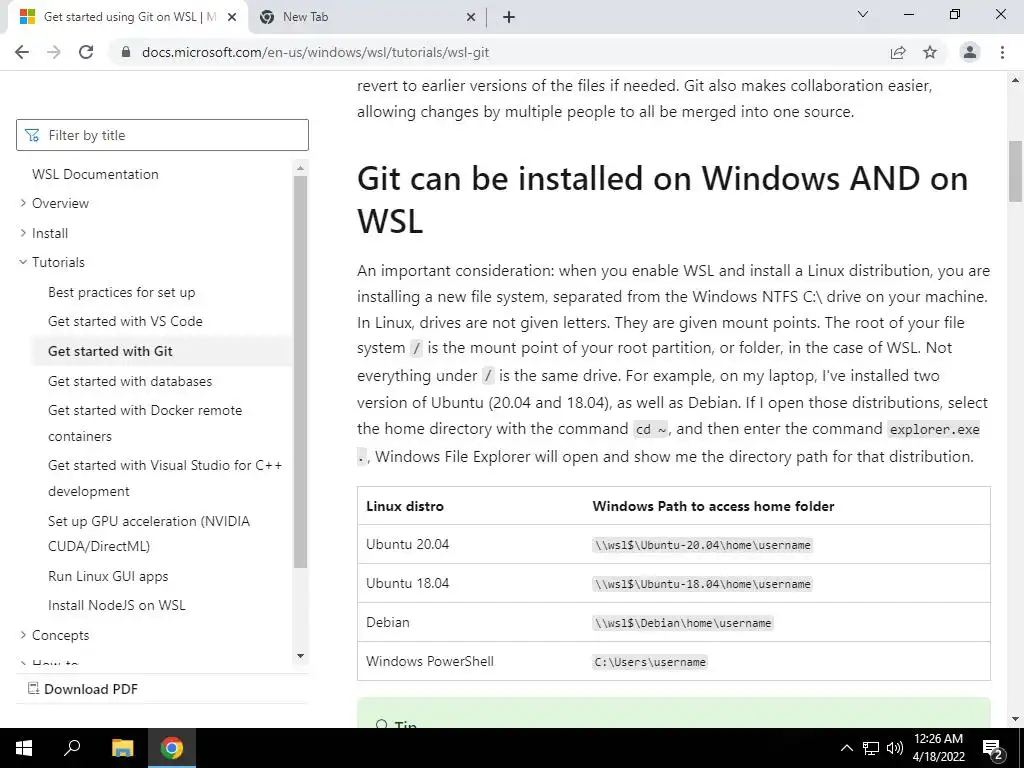The width and height of the screenshot is (1024, 768).
Task: Click the Chrome taskbar icon
Action: tap(172, 748)
